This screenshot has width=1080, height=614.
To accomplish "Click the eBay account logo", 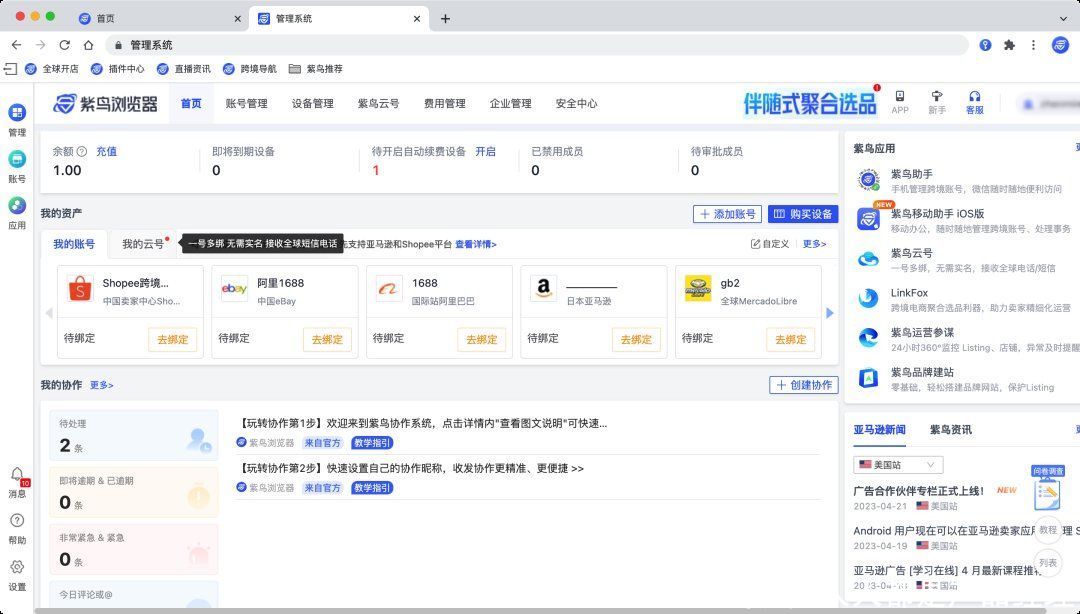I will pyautogui.click(x=234, y=289).
